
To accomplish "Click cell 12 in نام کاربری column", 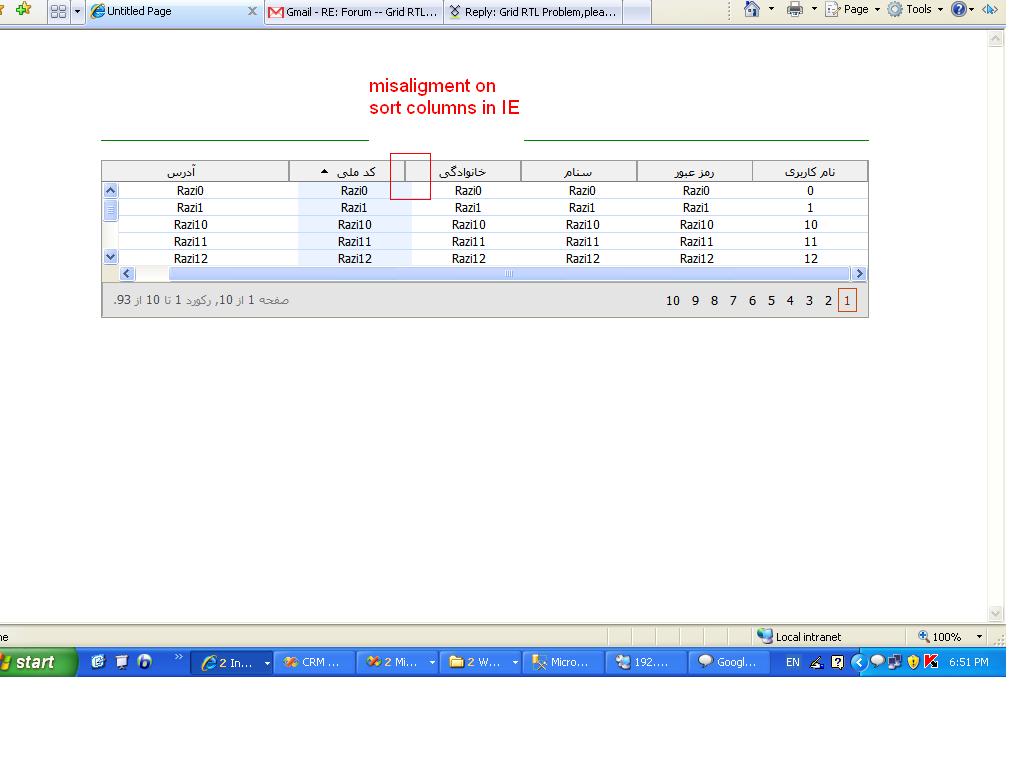I will 810,259.
